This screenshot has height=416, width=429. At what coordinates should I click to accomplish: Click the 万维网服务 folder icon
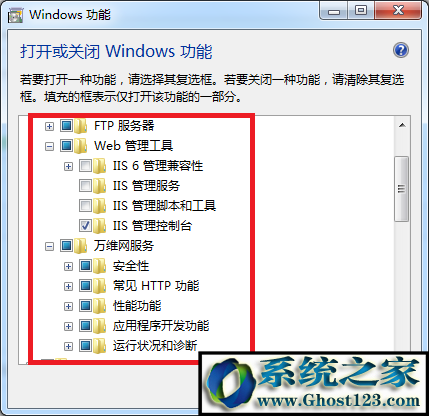81,246
